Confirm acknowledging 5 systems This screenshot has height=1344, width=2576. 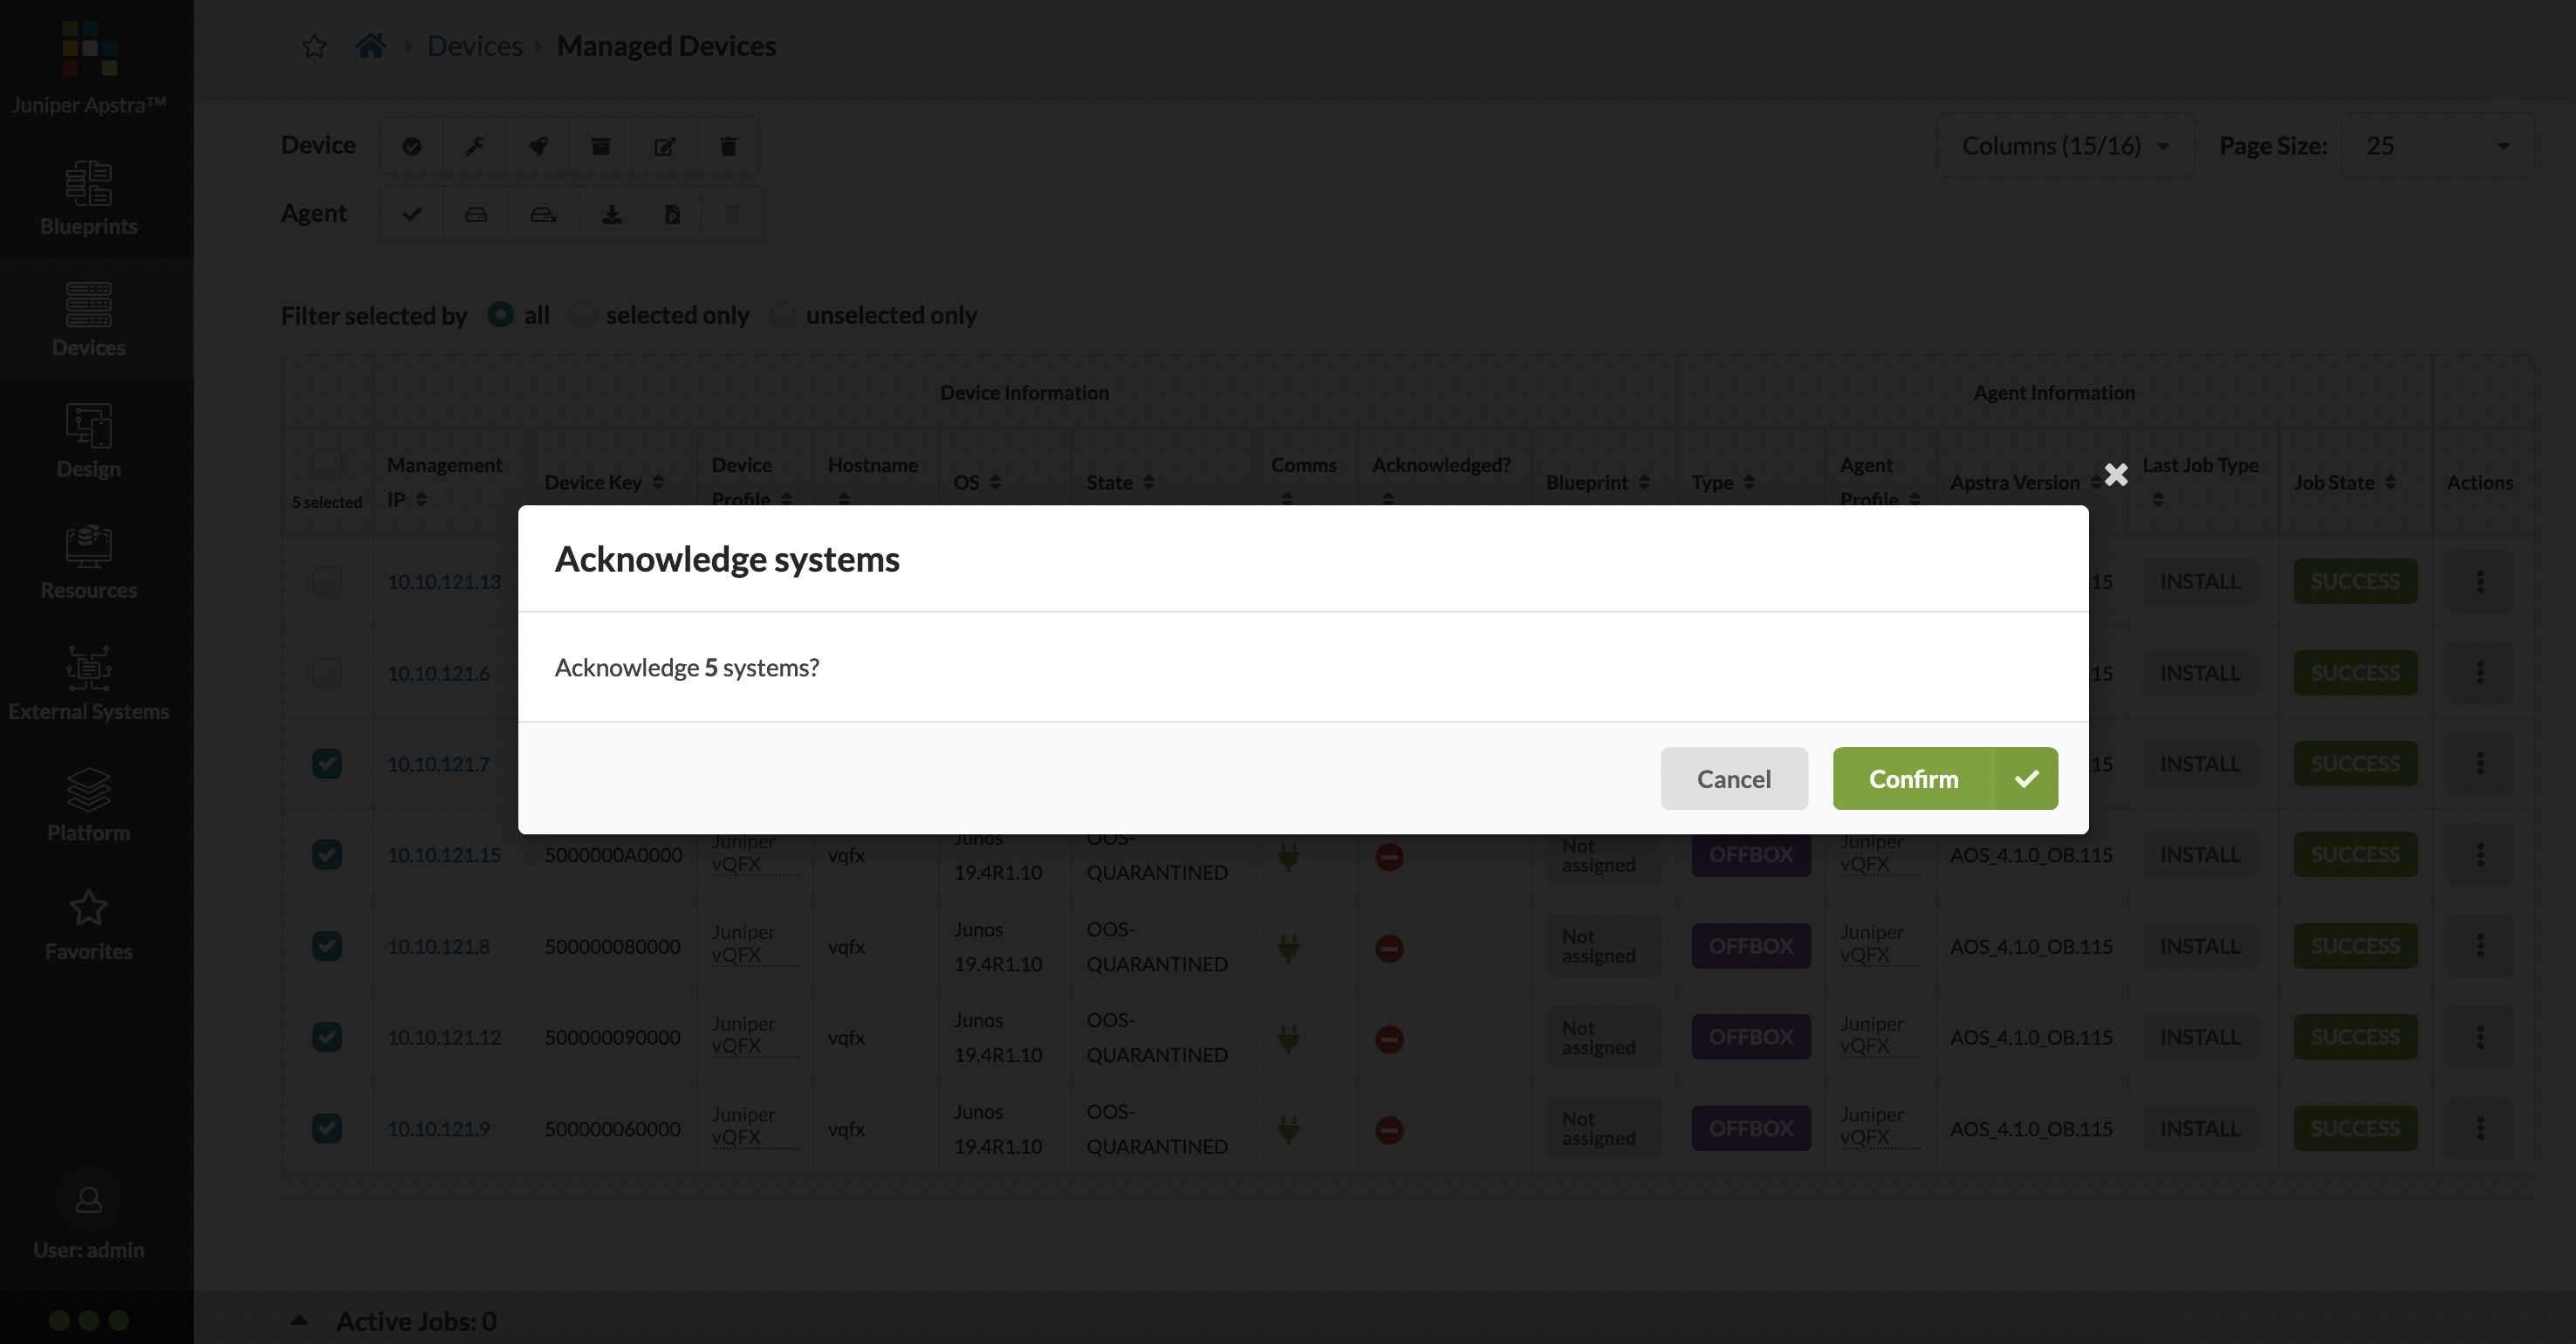click(x=1945, y=778)
